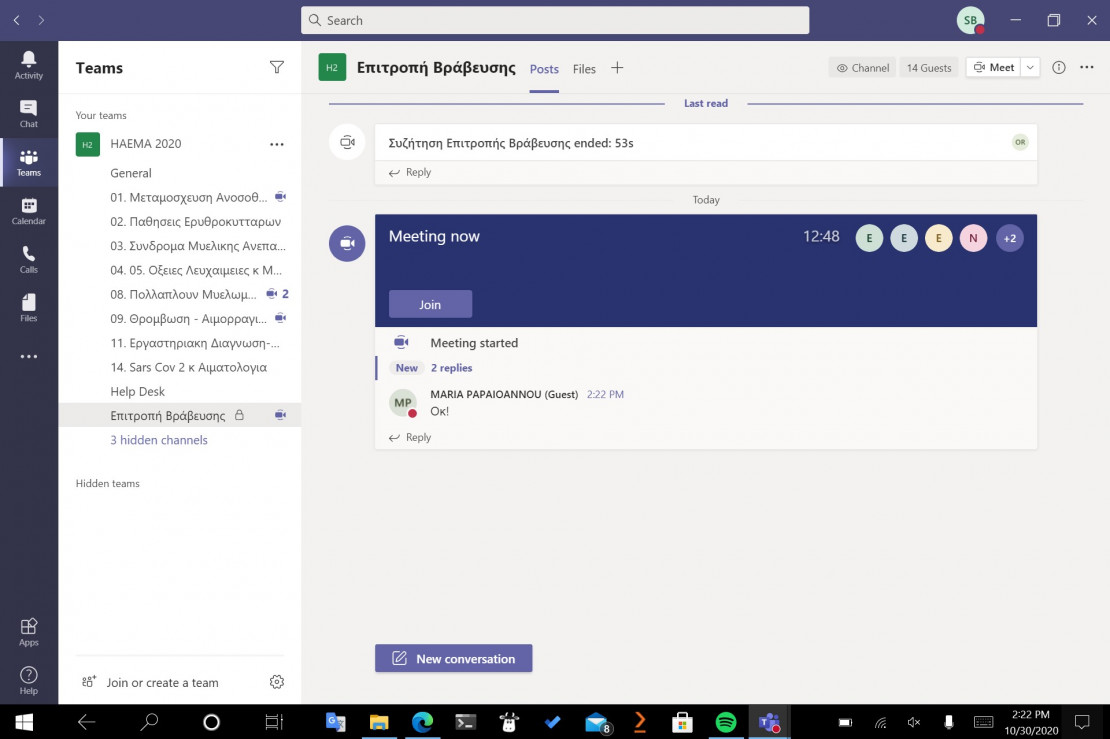Expand the 3 hidden channels list
The height and width of the screenshot is (739, 1110).
coord(159,440)
